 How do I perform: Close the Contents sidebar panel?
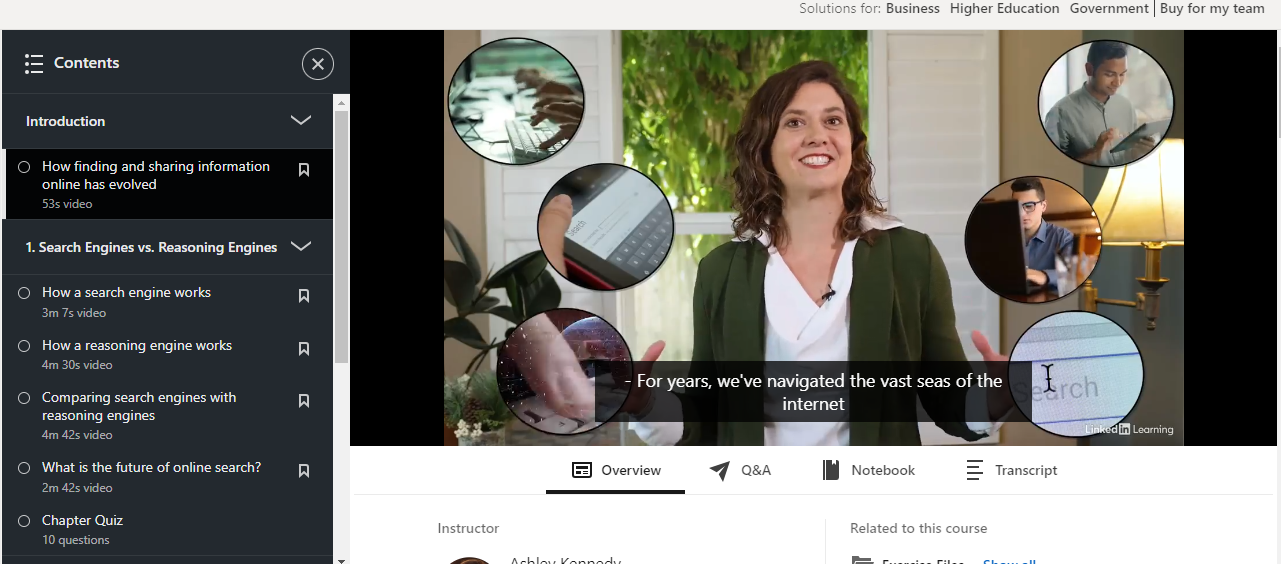pos(318,64)
